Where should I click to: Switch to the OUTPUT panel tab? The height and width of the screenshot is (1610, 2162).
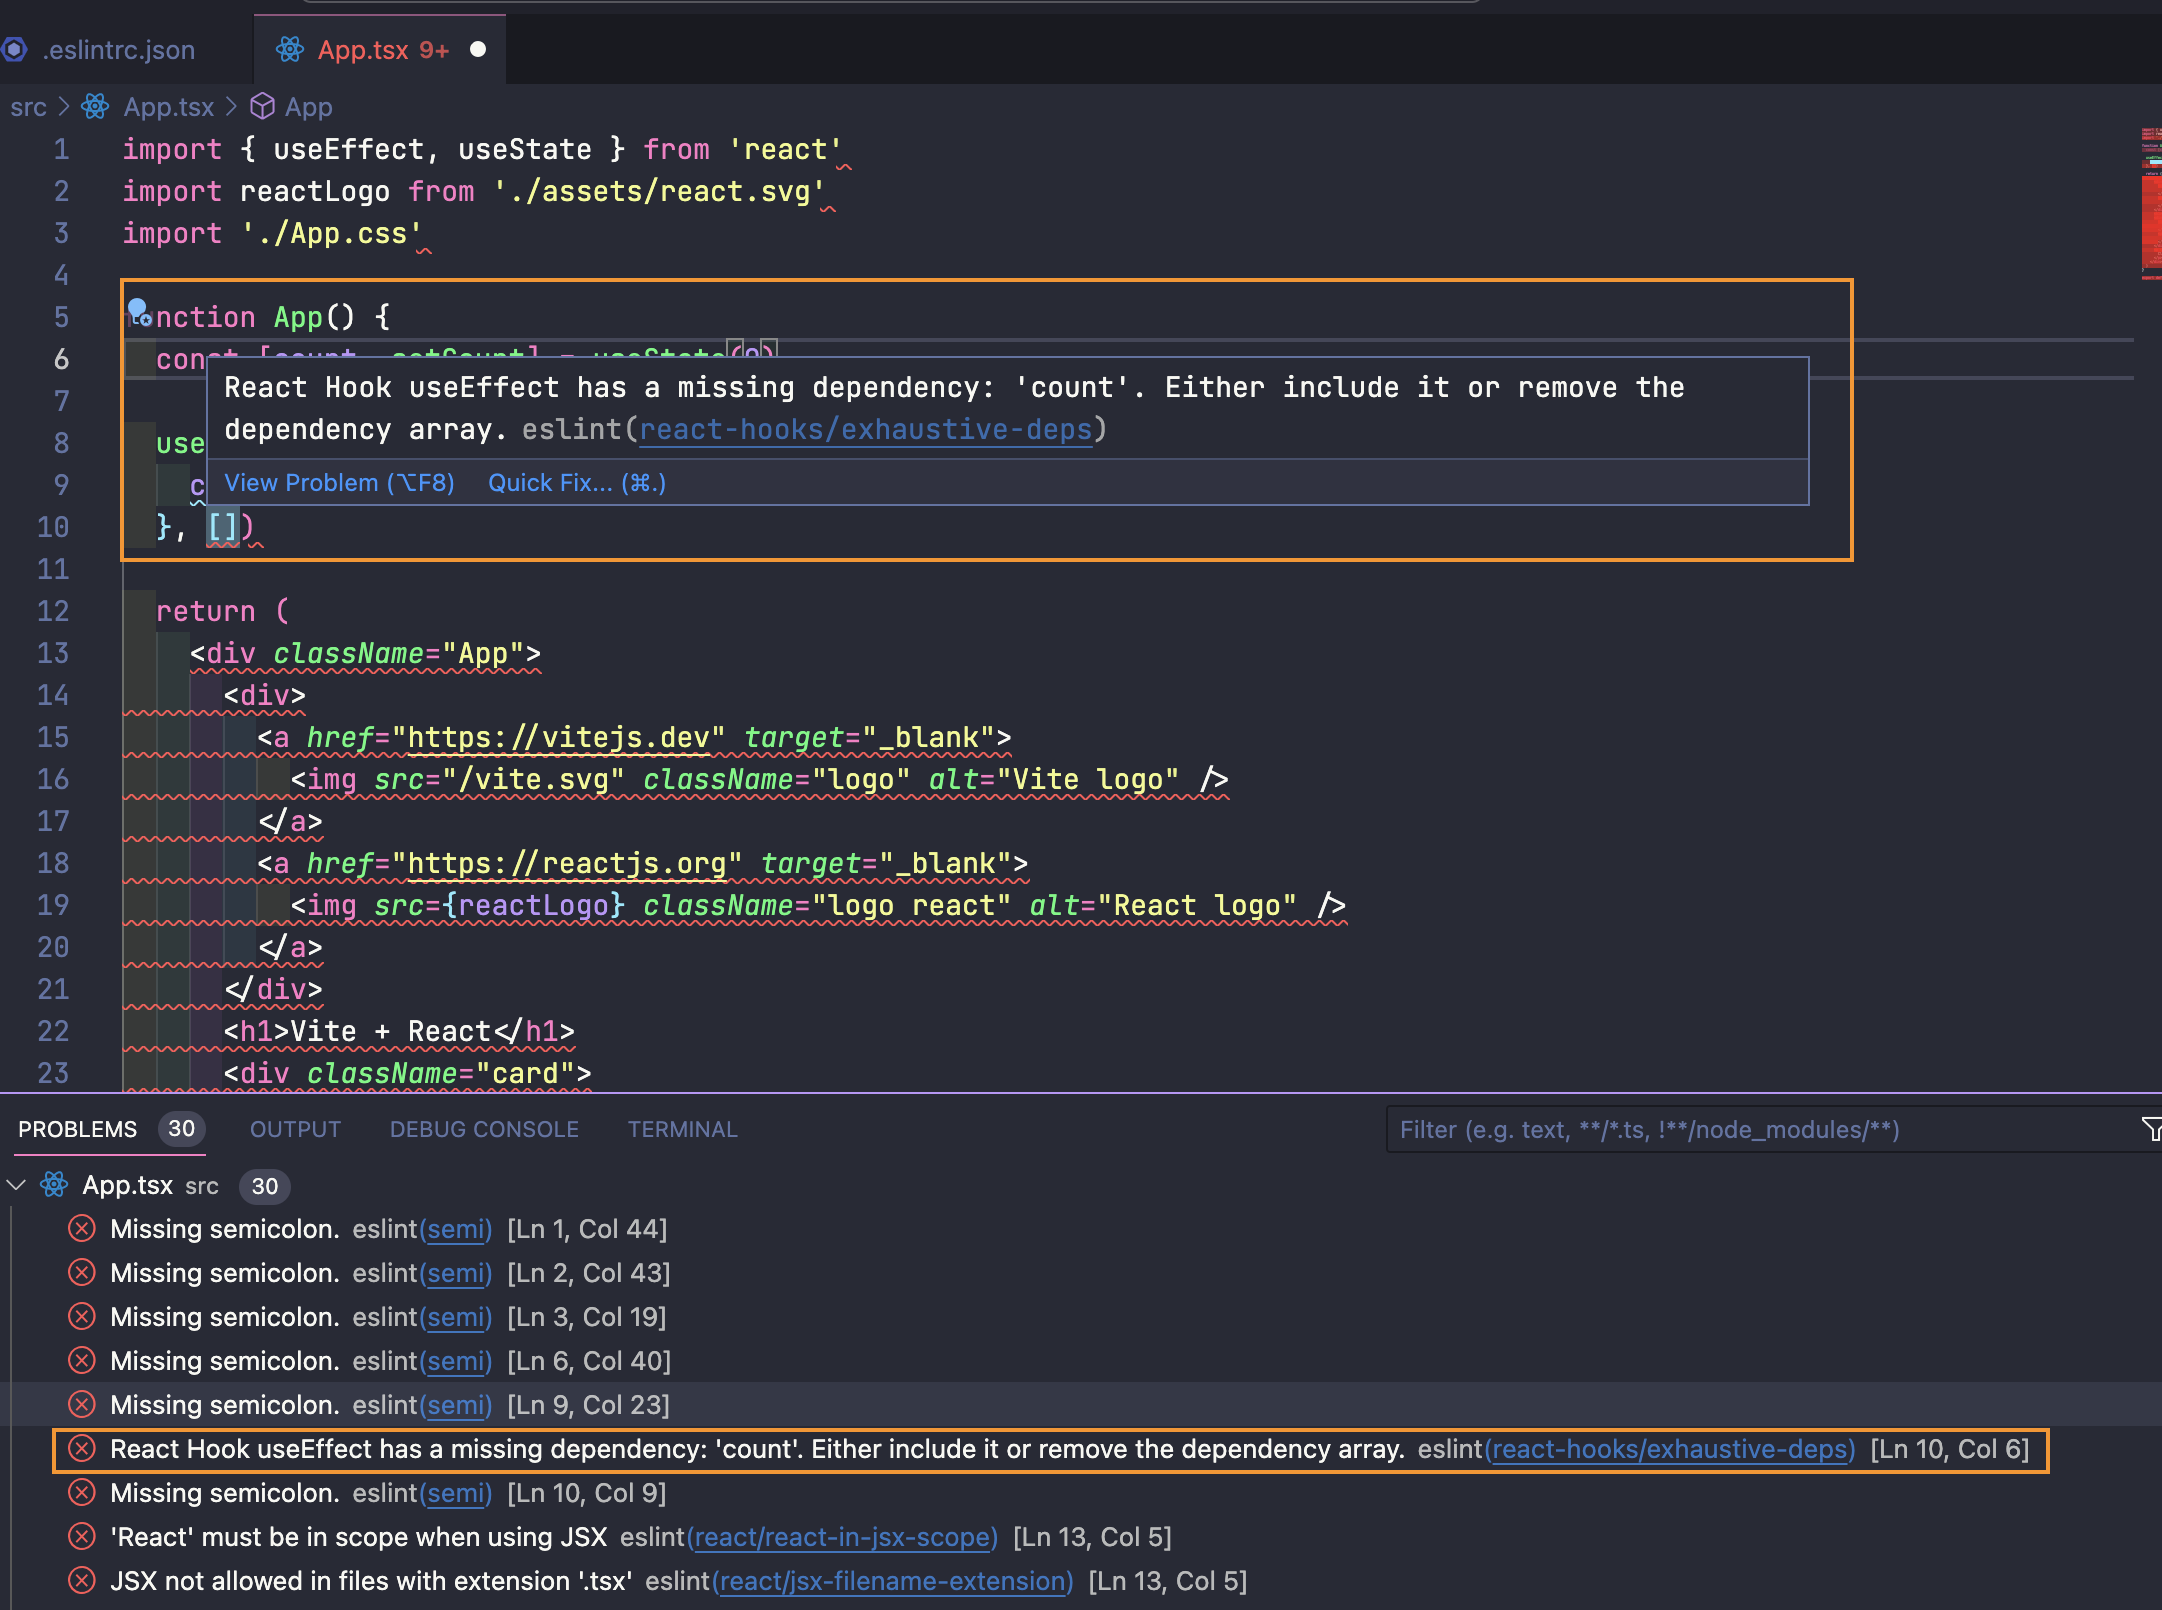point(295,1129)
